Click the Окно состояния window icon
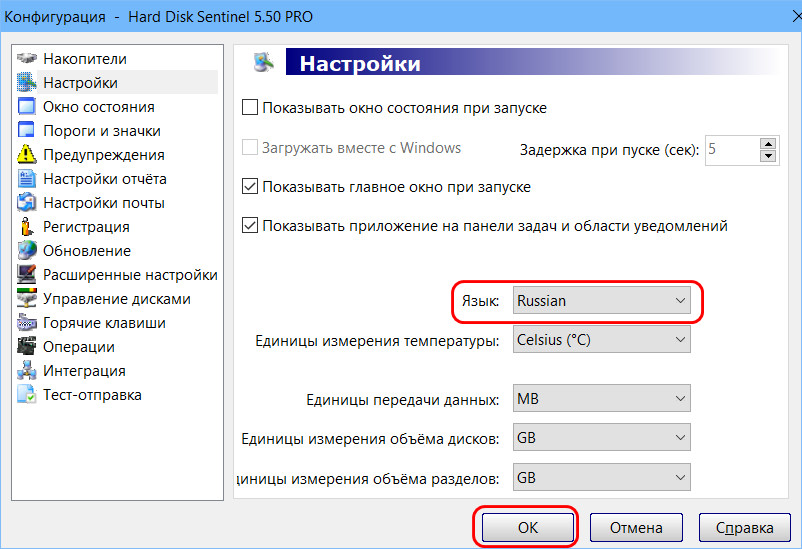 pos(27,106)
